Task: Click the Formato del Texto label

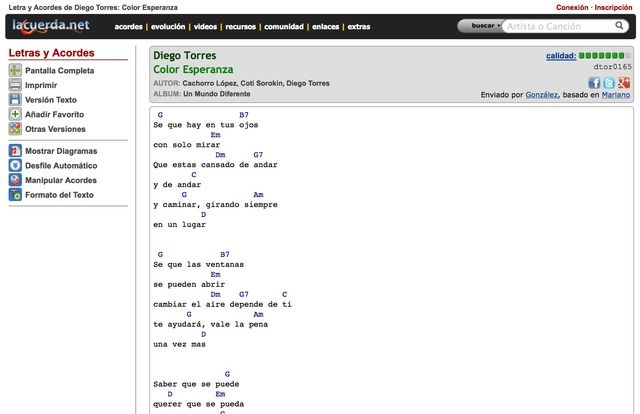Action: click(x=60, y=195)
